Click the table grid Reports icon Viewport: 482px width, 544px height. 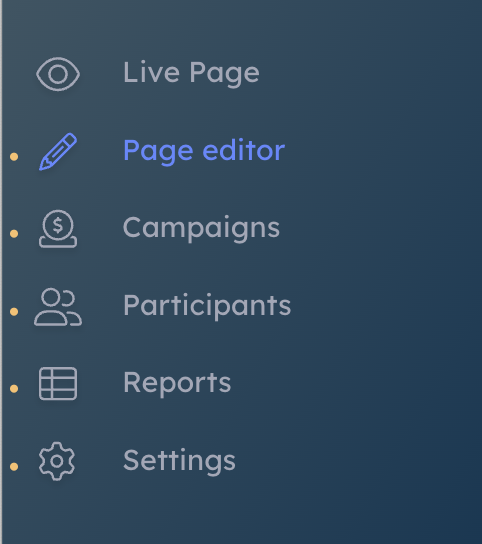tap(58, 384)
